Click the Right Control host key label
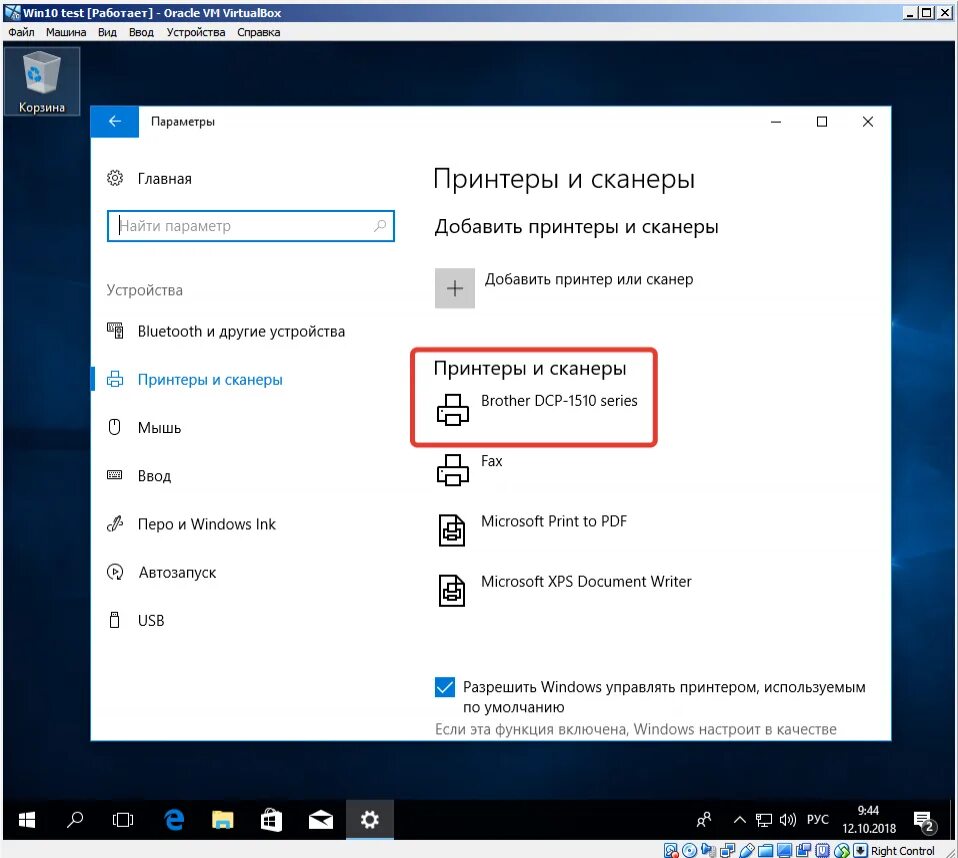Viewport: 958px width, 858px height. 902,851
